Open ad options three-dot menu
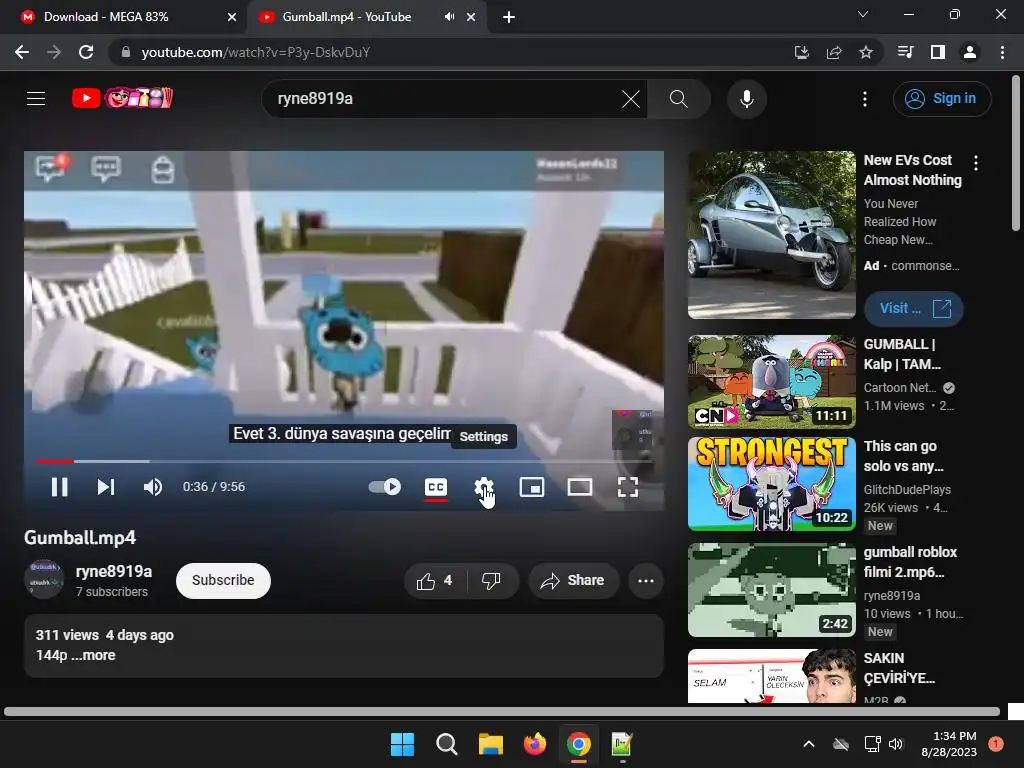 click(976, 163)
